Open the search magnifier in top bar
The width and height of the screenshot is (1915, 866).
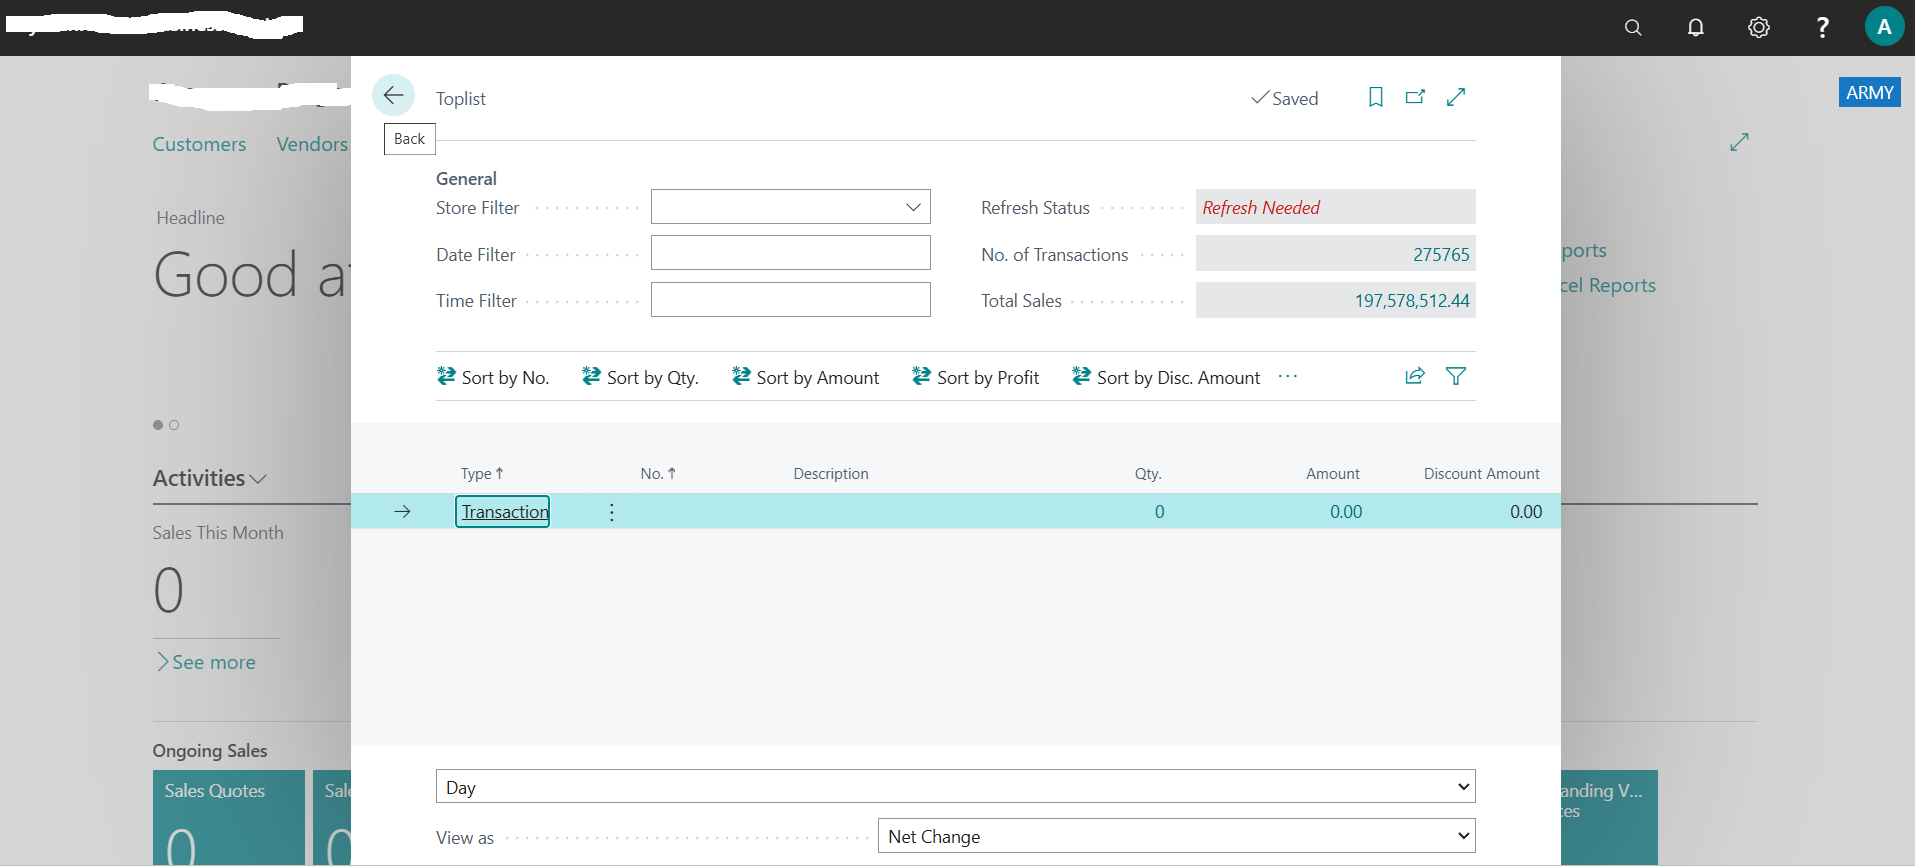[x=1633, y=28]
